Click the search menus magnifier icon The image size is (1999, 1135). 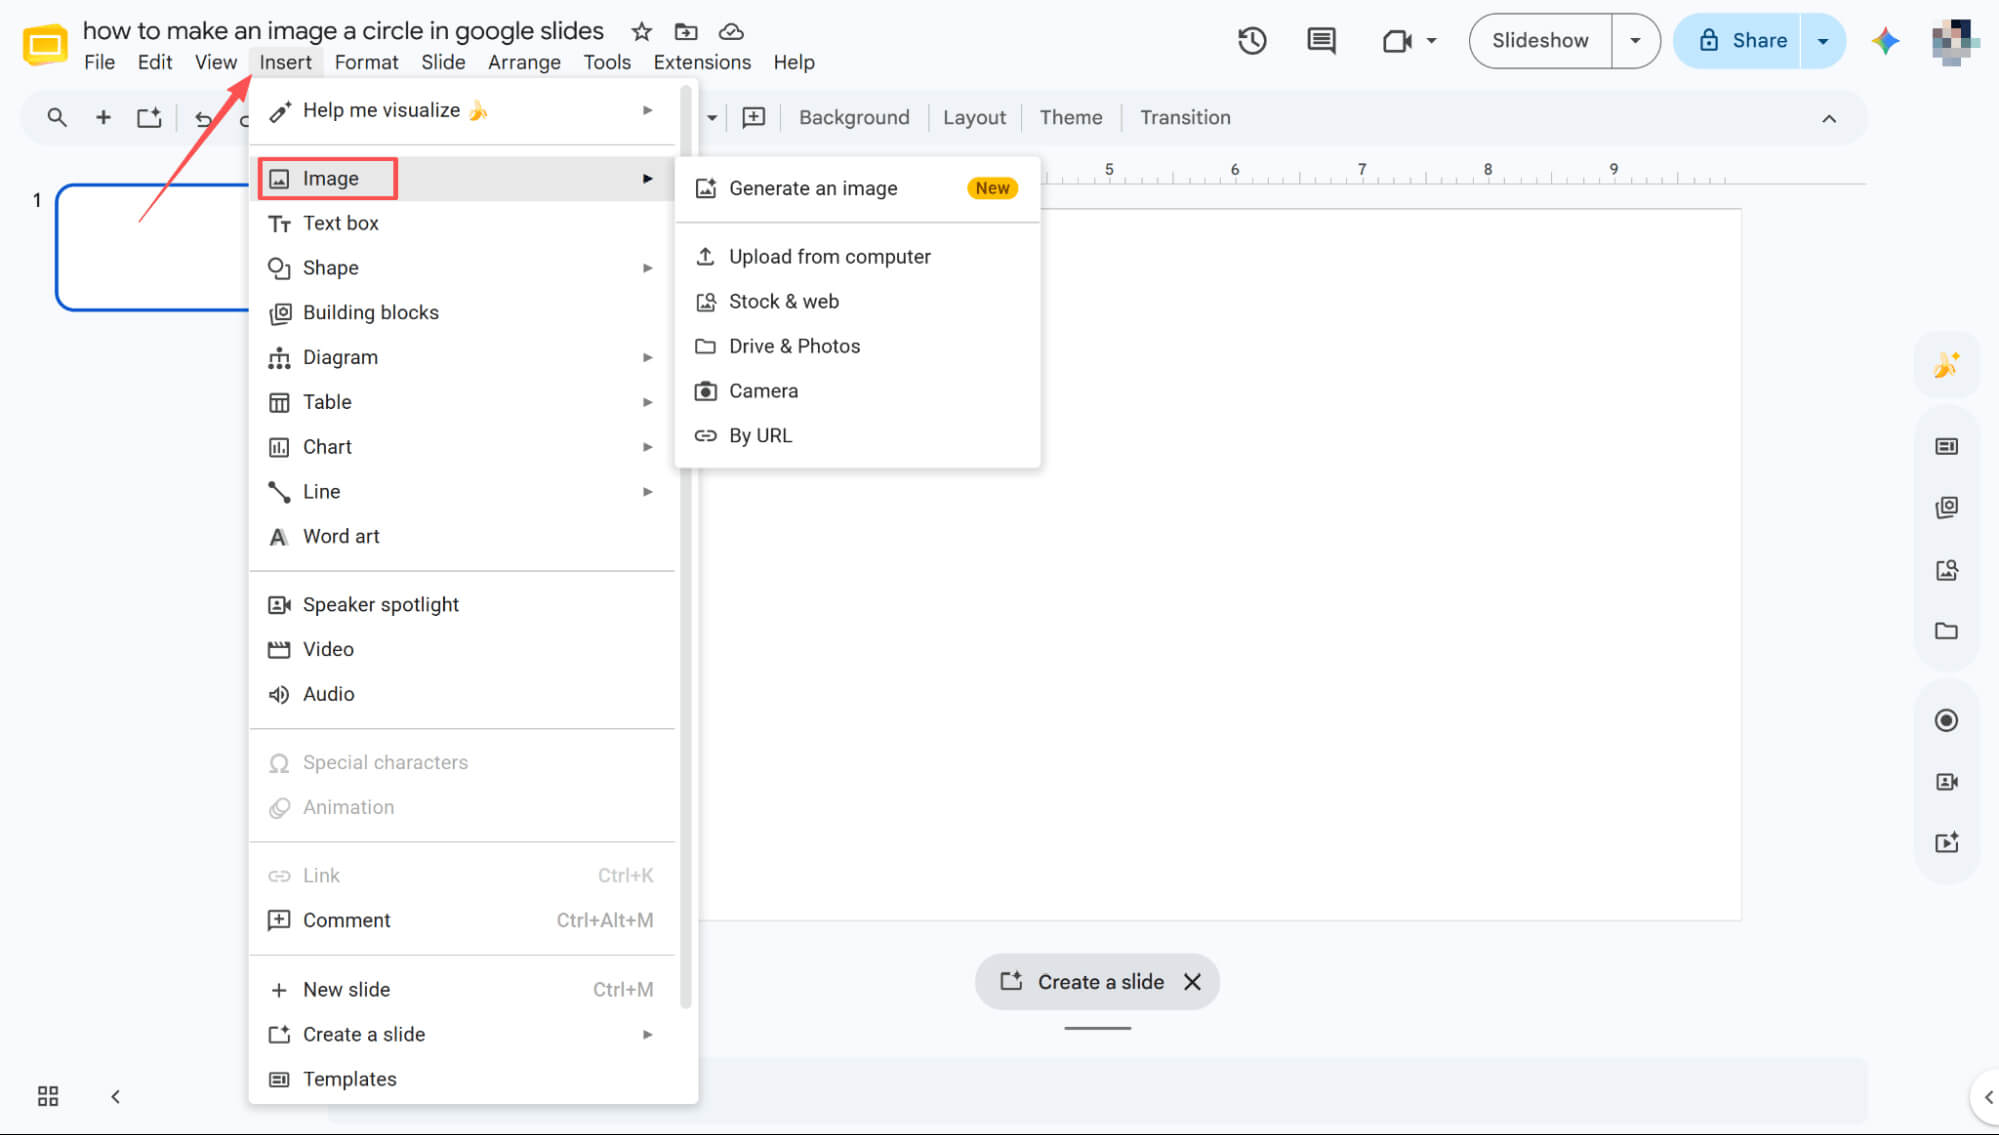click(x=57, y=118)
